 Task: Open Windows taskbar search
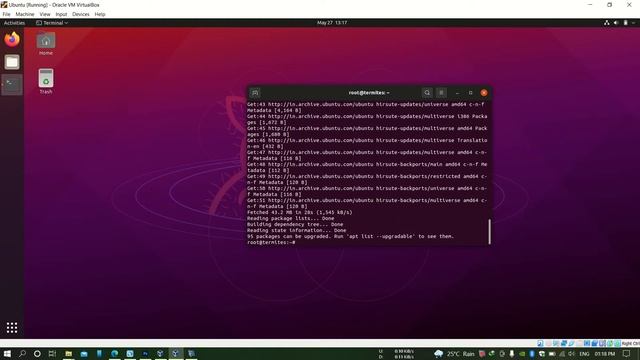[x=22, y=353]
